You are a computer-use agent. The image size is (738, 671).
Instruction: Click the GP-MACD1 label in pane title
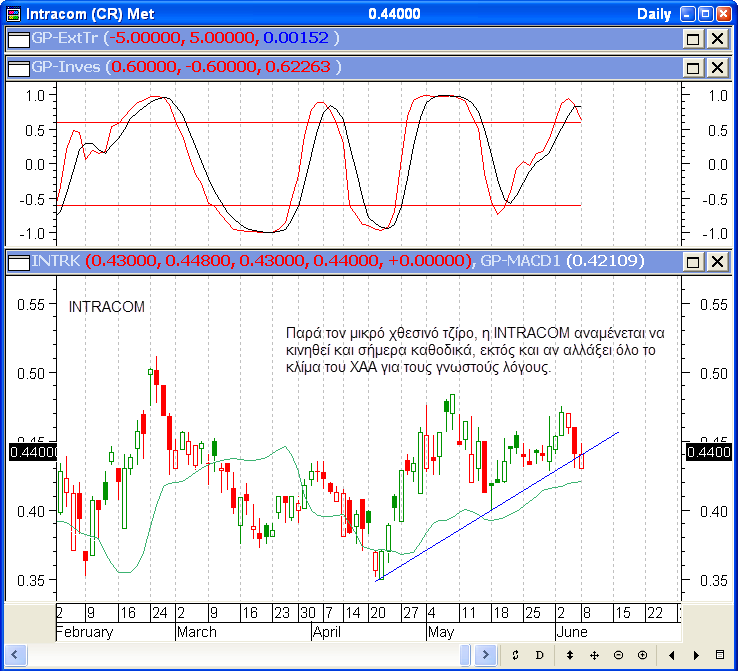pos(520,261)
